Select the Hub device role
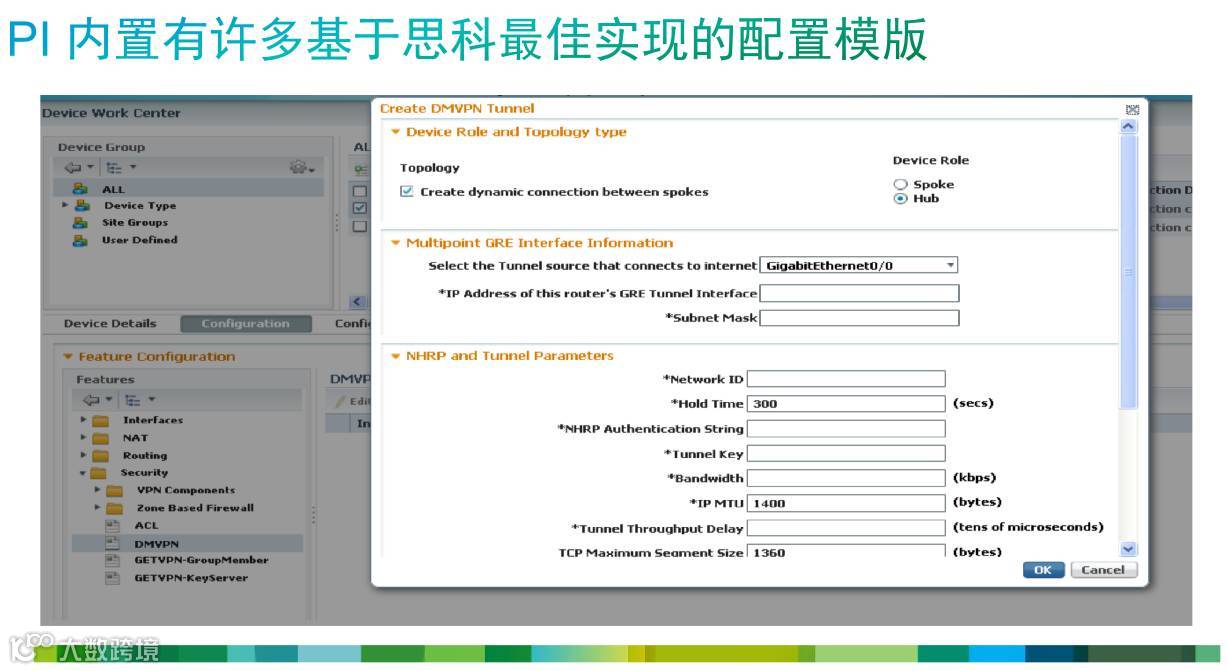 pyautogui.click(x=900, y=199)
